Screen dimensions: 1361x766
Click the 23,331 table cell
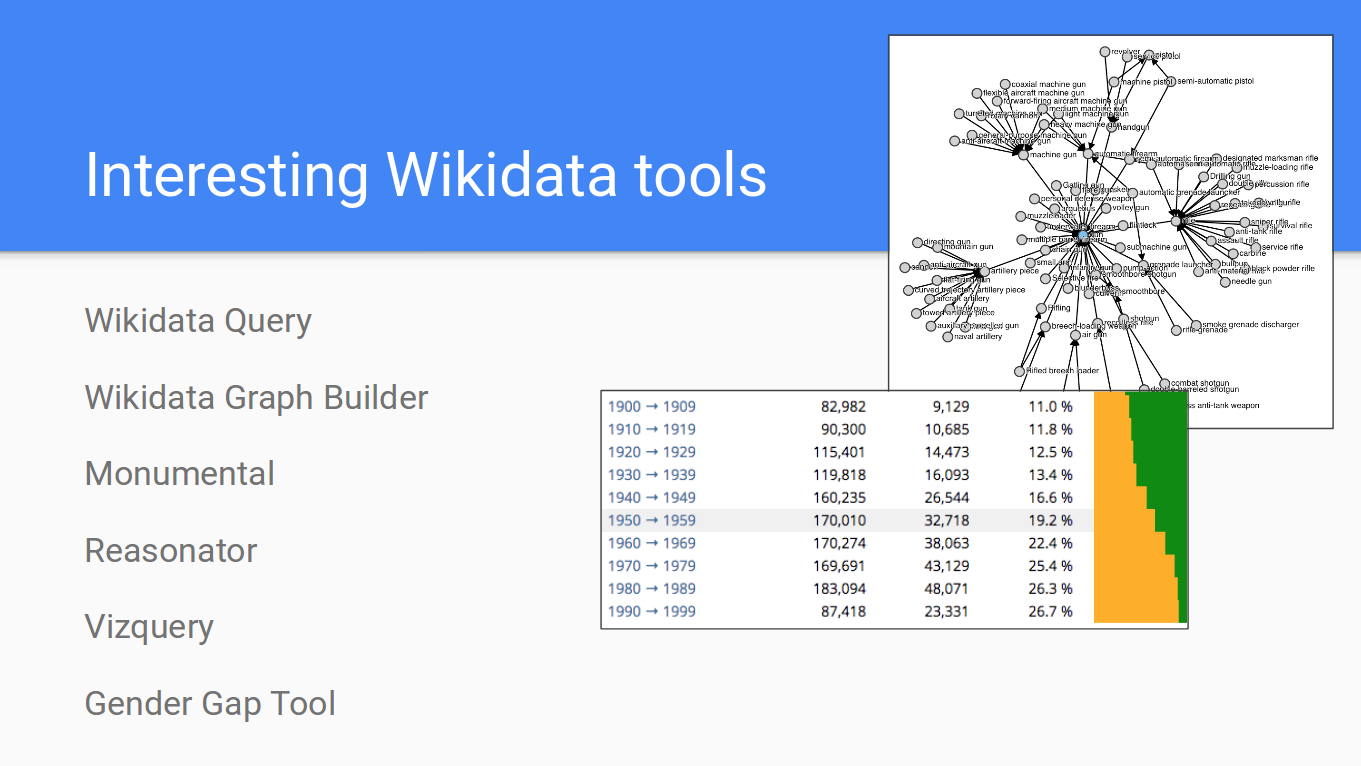coord(946,611)
